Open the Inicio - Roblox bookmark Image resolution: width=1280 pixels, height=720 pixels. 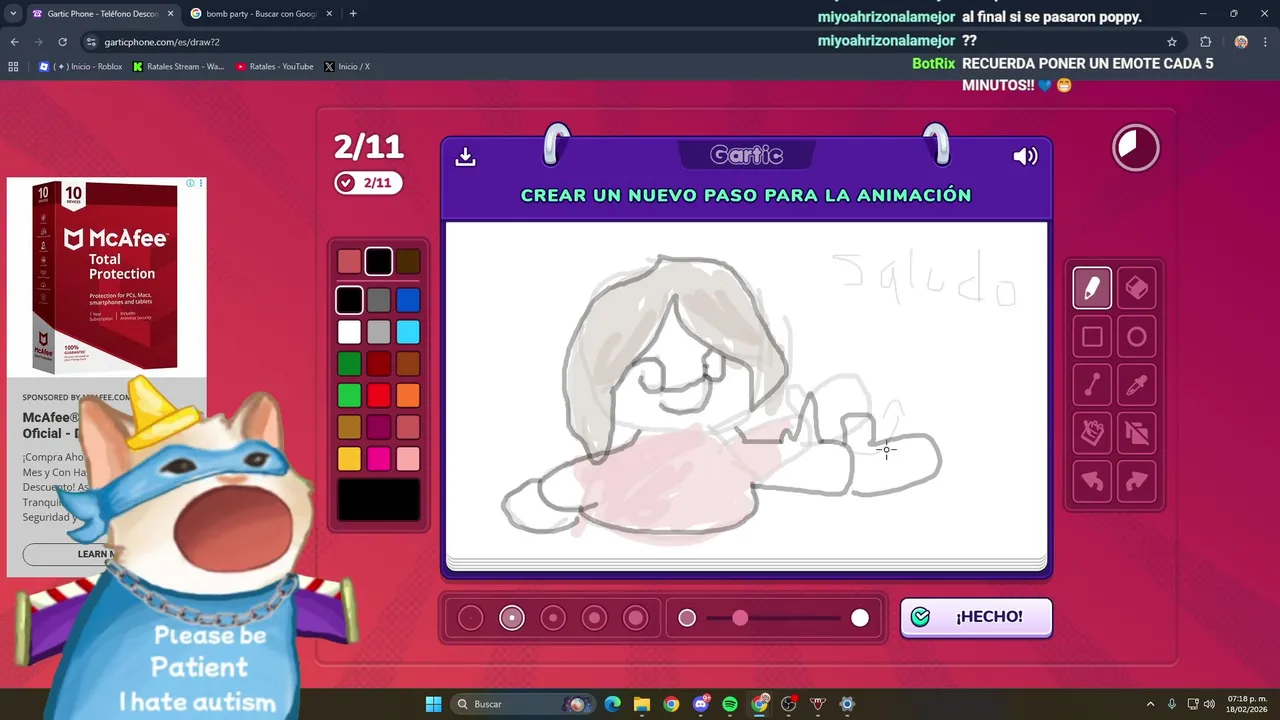80,67
